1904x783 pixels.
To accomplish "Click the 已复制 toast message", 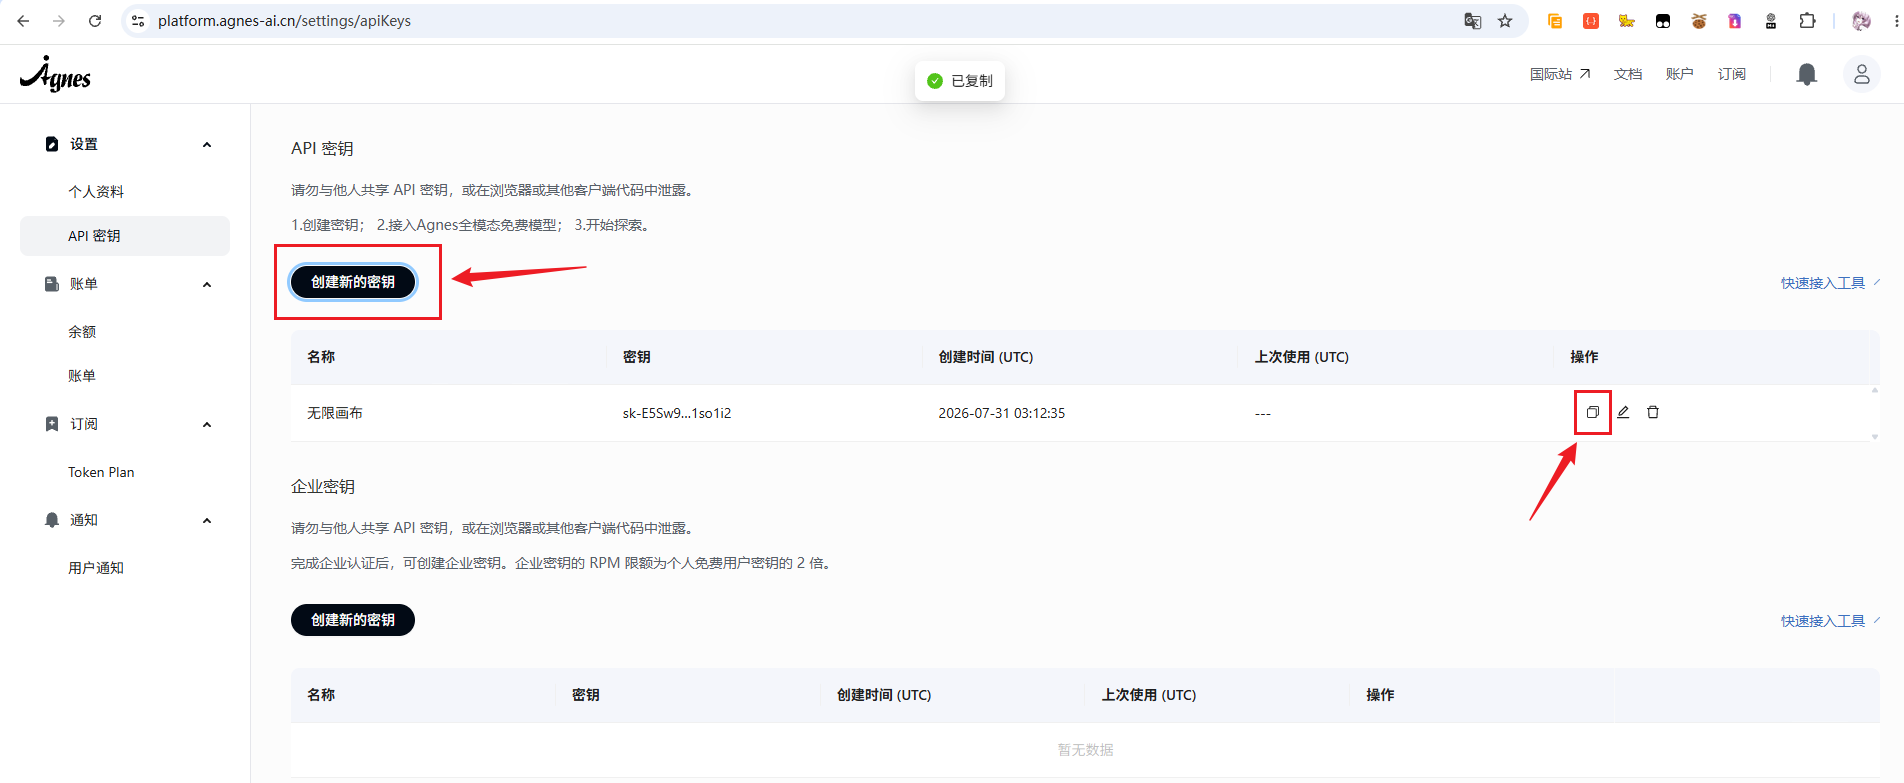I will tap(960, 81).
